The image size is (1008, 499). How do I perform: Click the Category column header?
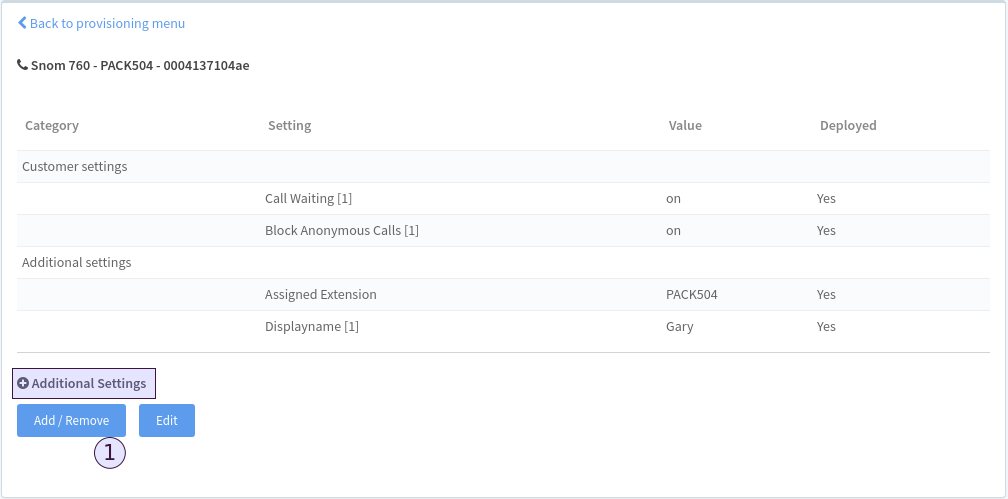52,126
